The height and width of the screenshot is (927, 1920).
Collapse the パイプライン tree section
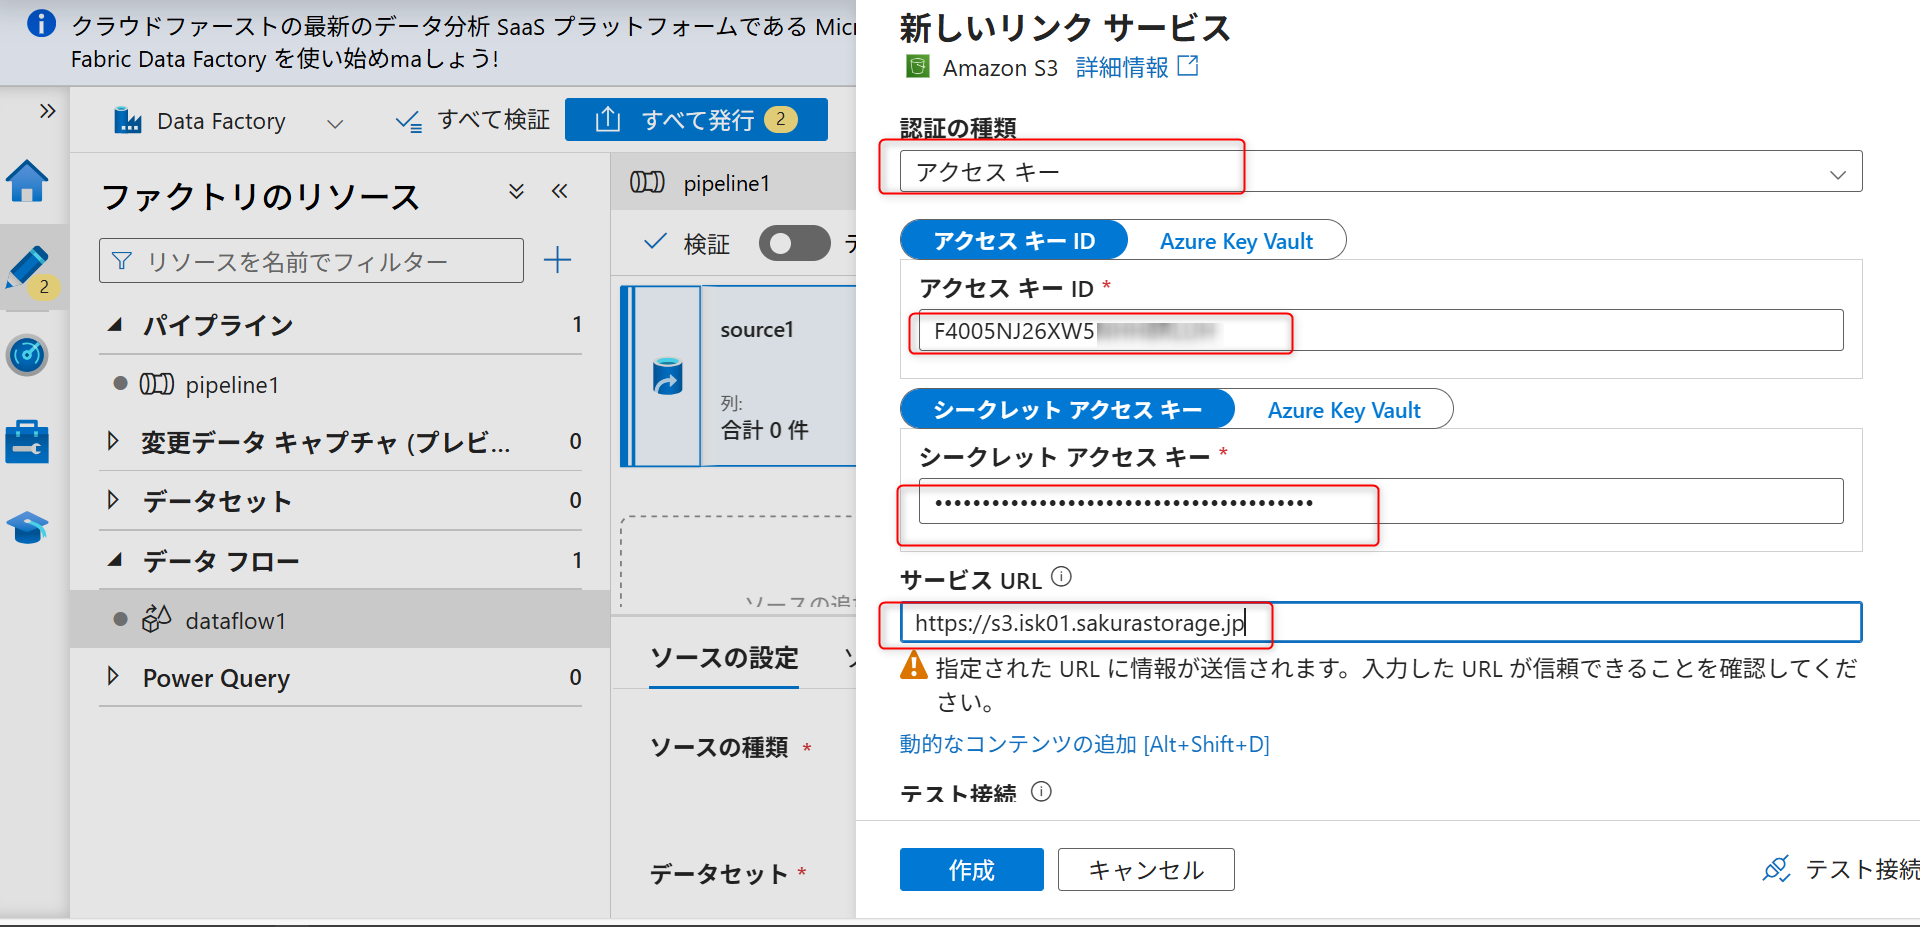[x=113, y=323]
